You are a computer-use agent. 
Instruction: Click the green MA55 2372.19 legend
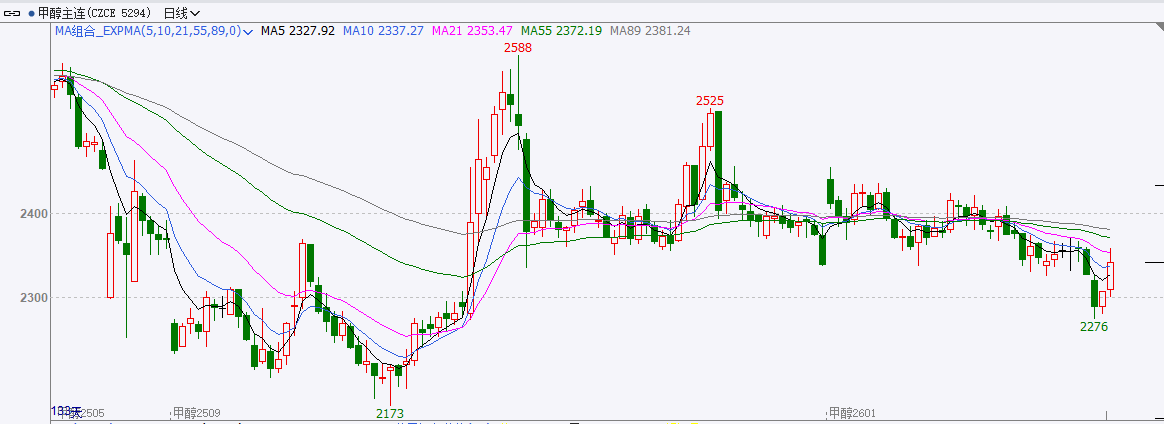point(561,31)
